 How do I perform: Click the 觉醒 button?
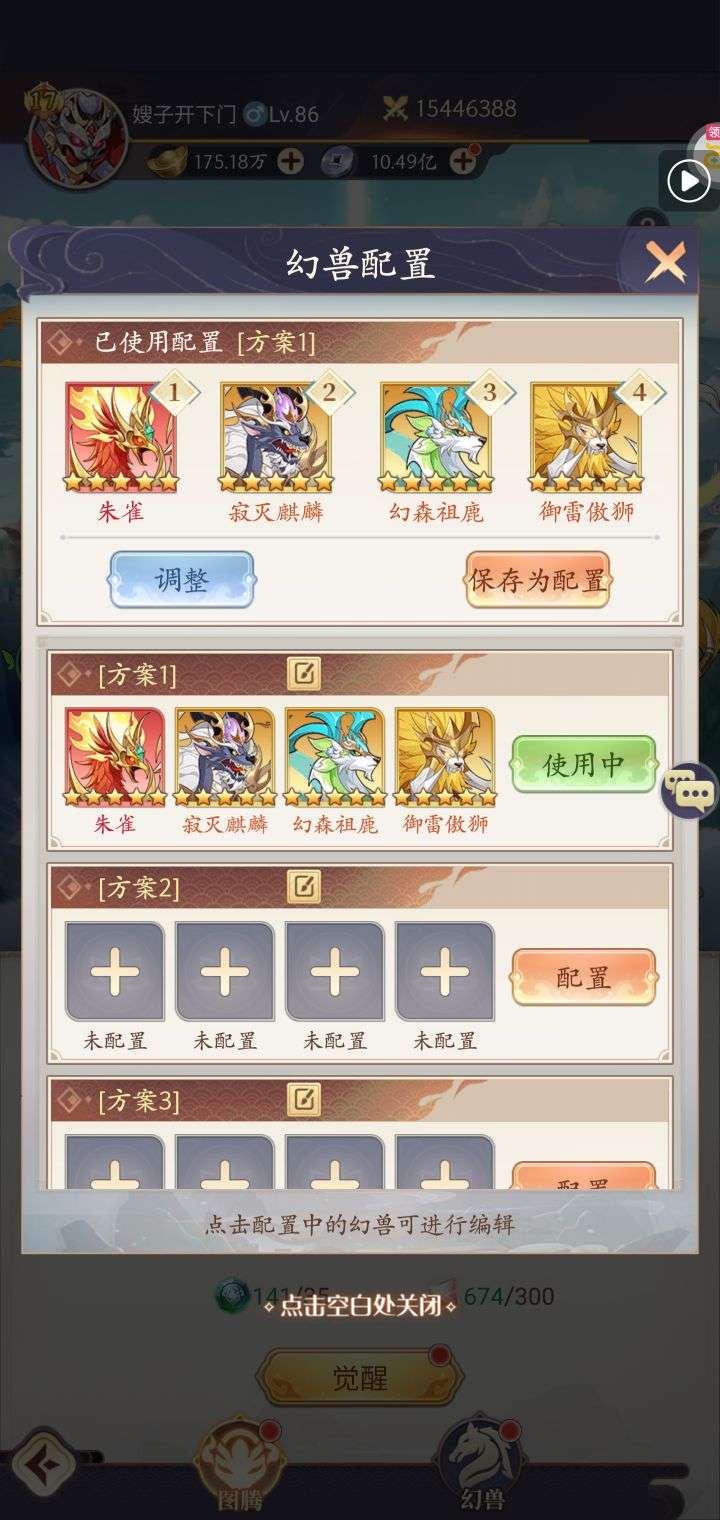coord(360,1378)
